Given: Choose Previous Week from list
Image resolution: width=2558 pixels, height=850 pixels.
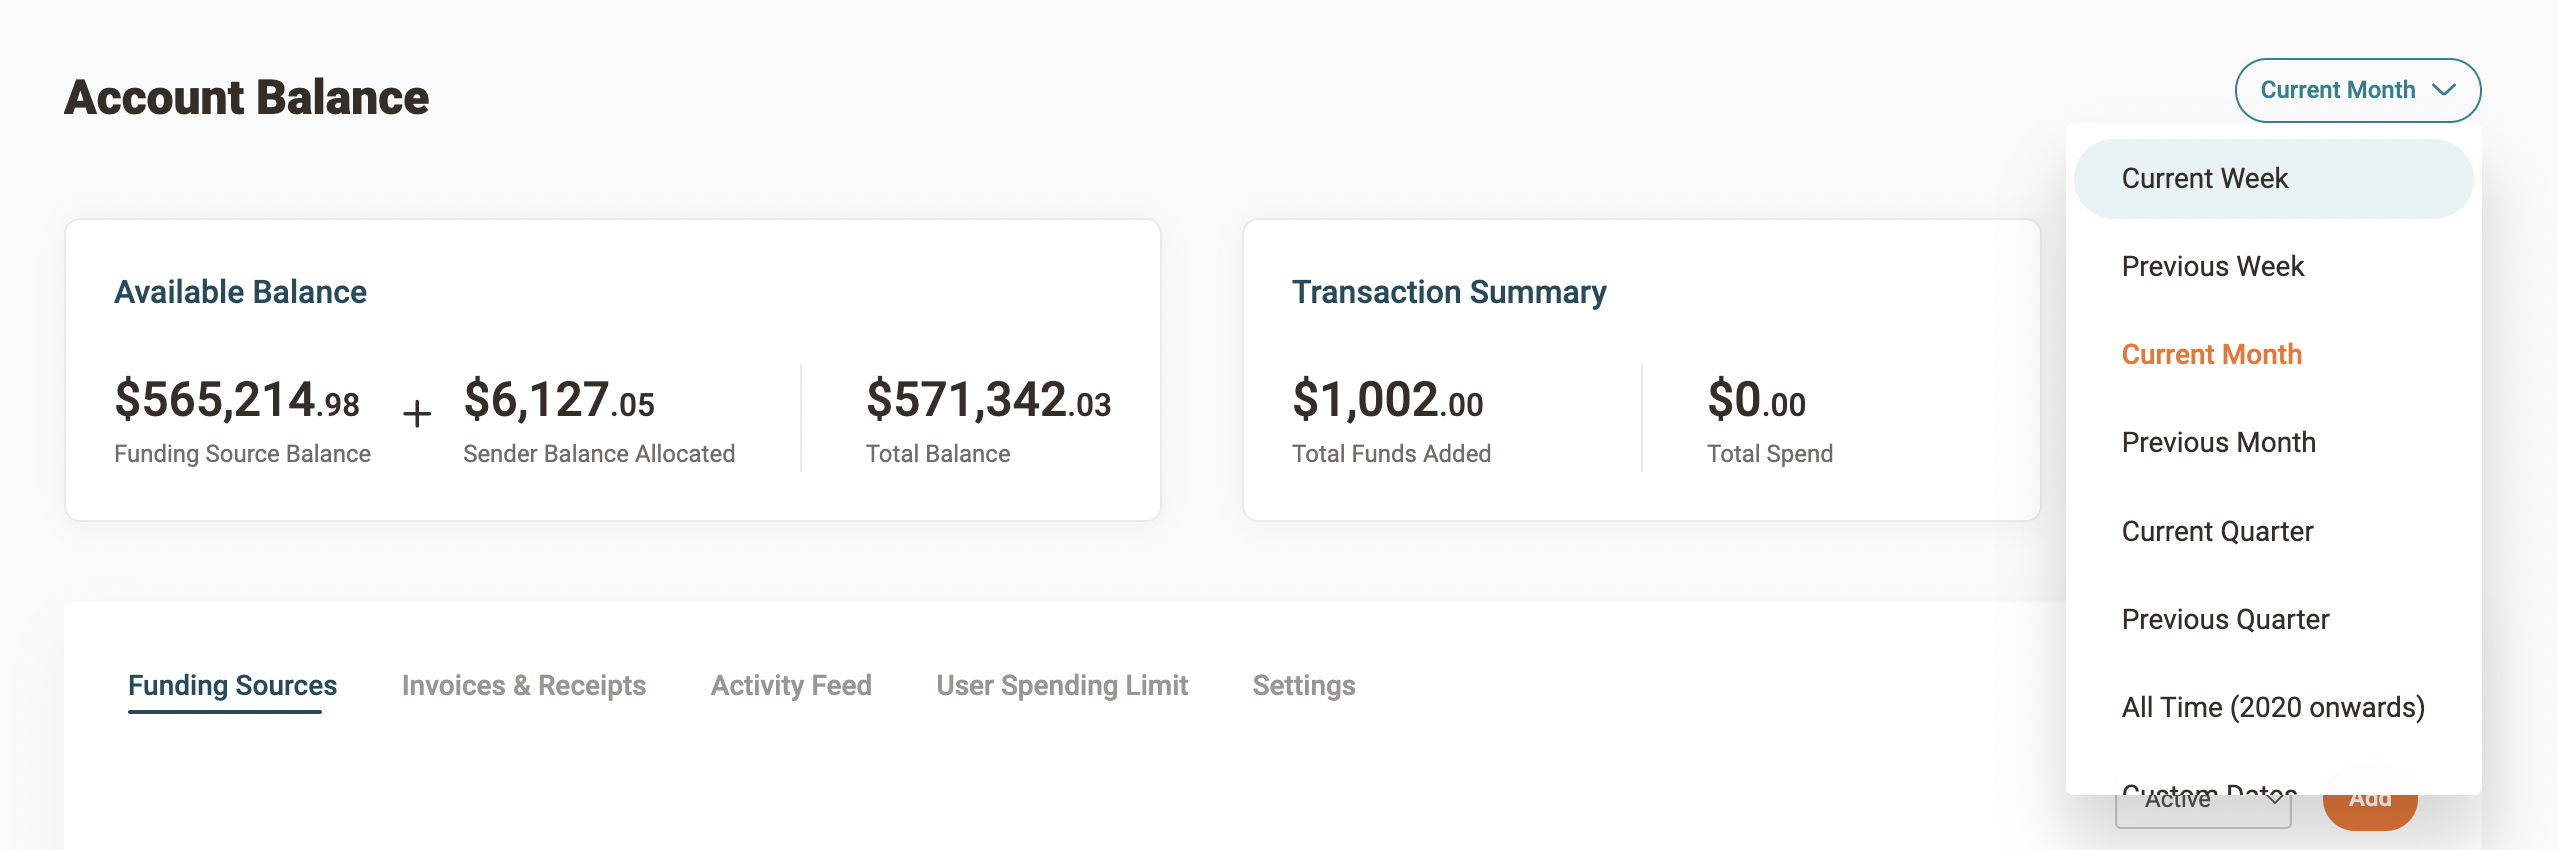Looking at the screenshot, I should (2212, 267).
